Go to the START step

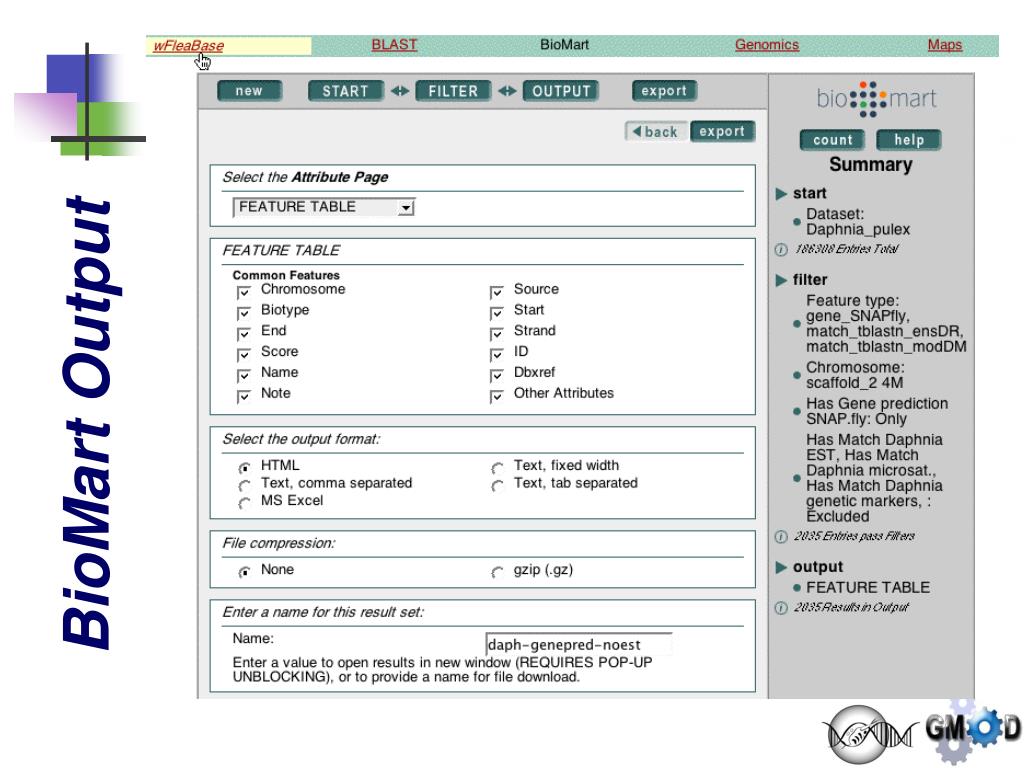pos(345,91)
